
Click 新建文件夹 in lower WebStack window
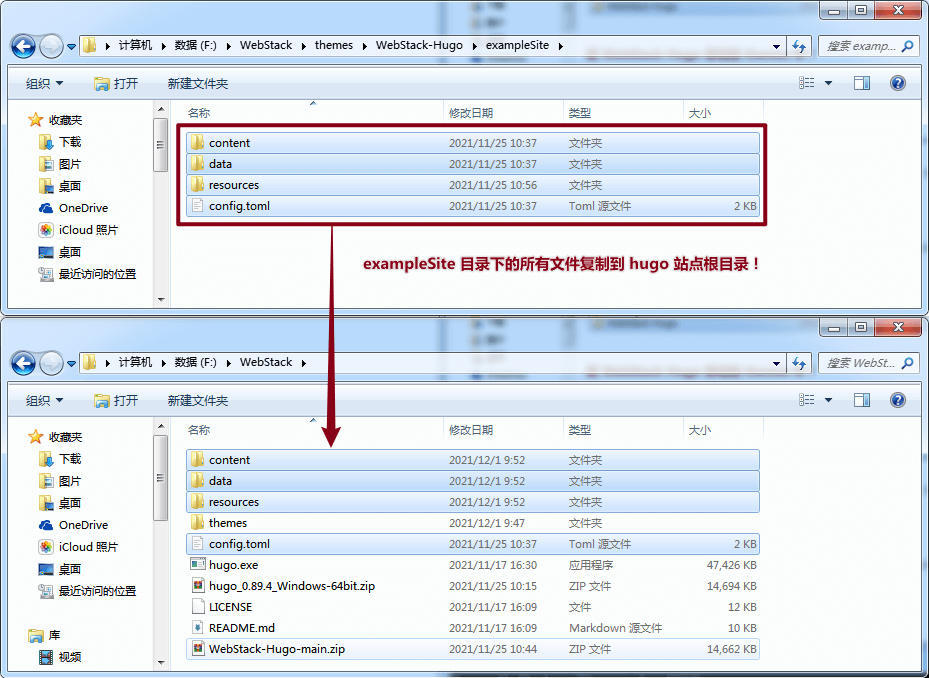pyautogui.click(x=197, y=401)
